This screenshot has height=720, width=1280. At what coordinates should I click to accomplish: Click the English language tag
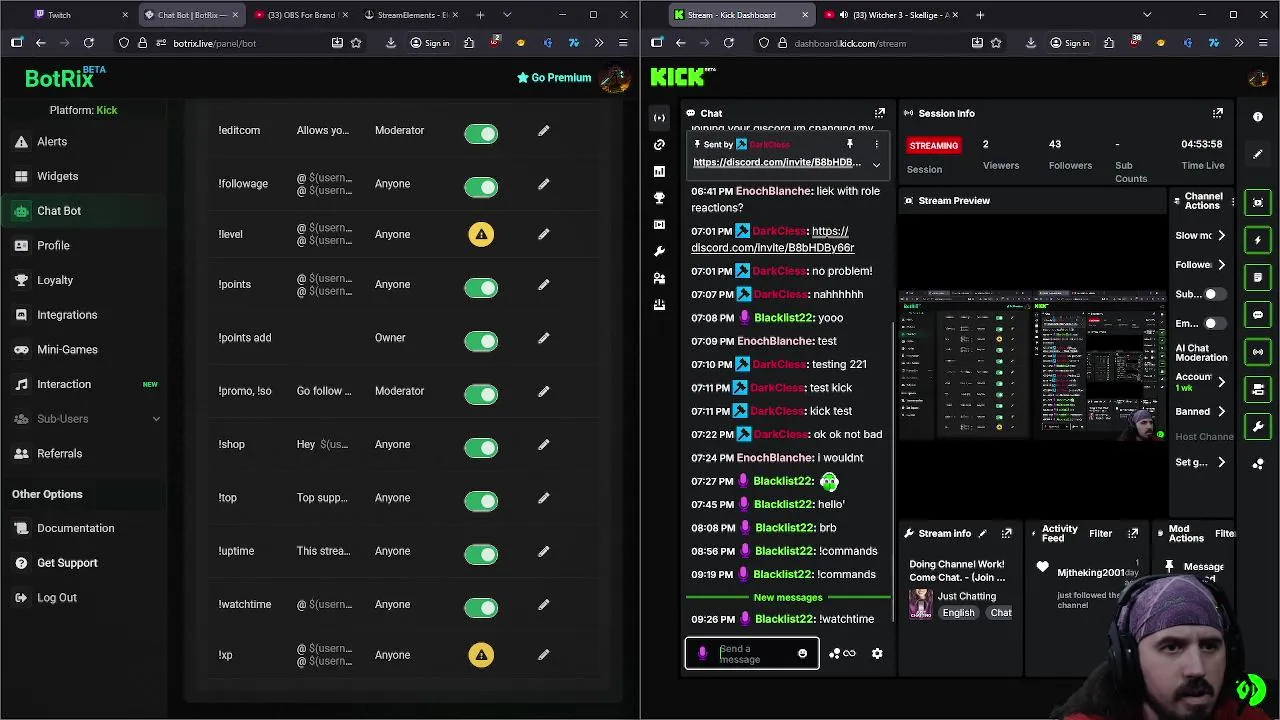(958, 613)
